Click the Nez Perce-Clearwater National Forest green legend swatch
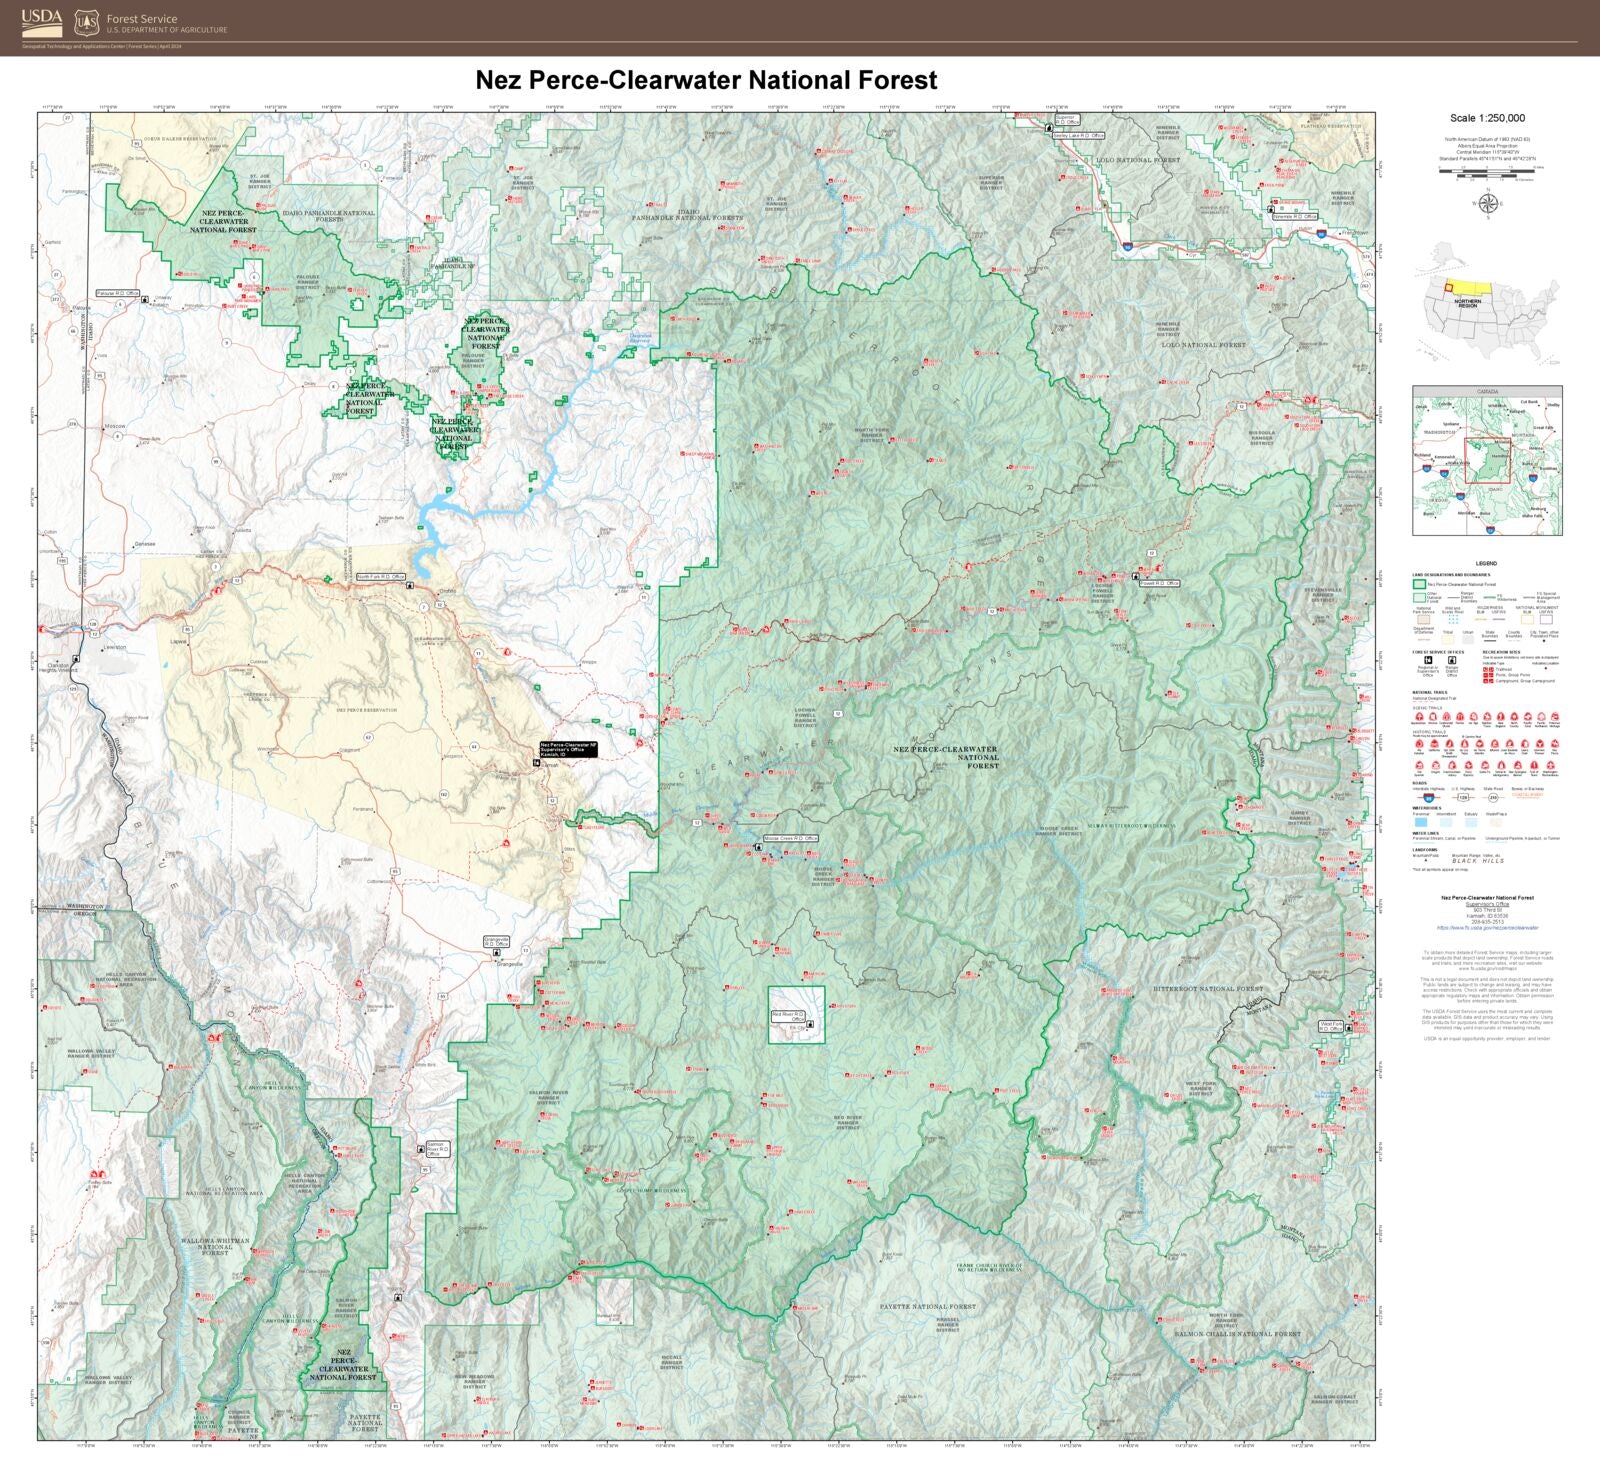Viewport: 1600px width, 1478px height. coord(1419,584)
